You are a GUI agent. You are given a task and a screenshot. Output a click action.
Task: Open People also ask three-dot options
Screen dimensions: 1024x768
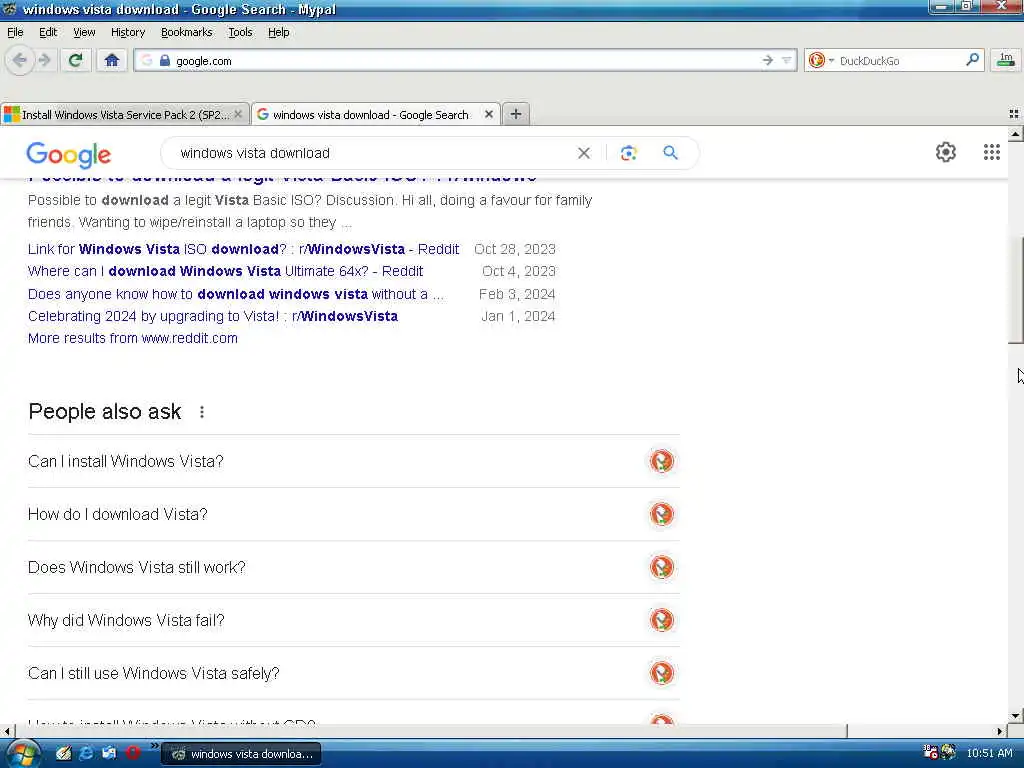202,412
